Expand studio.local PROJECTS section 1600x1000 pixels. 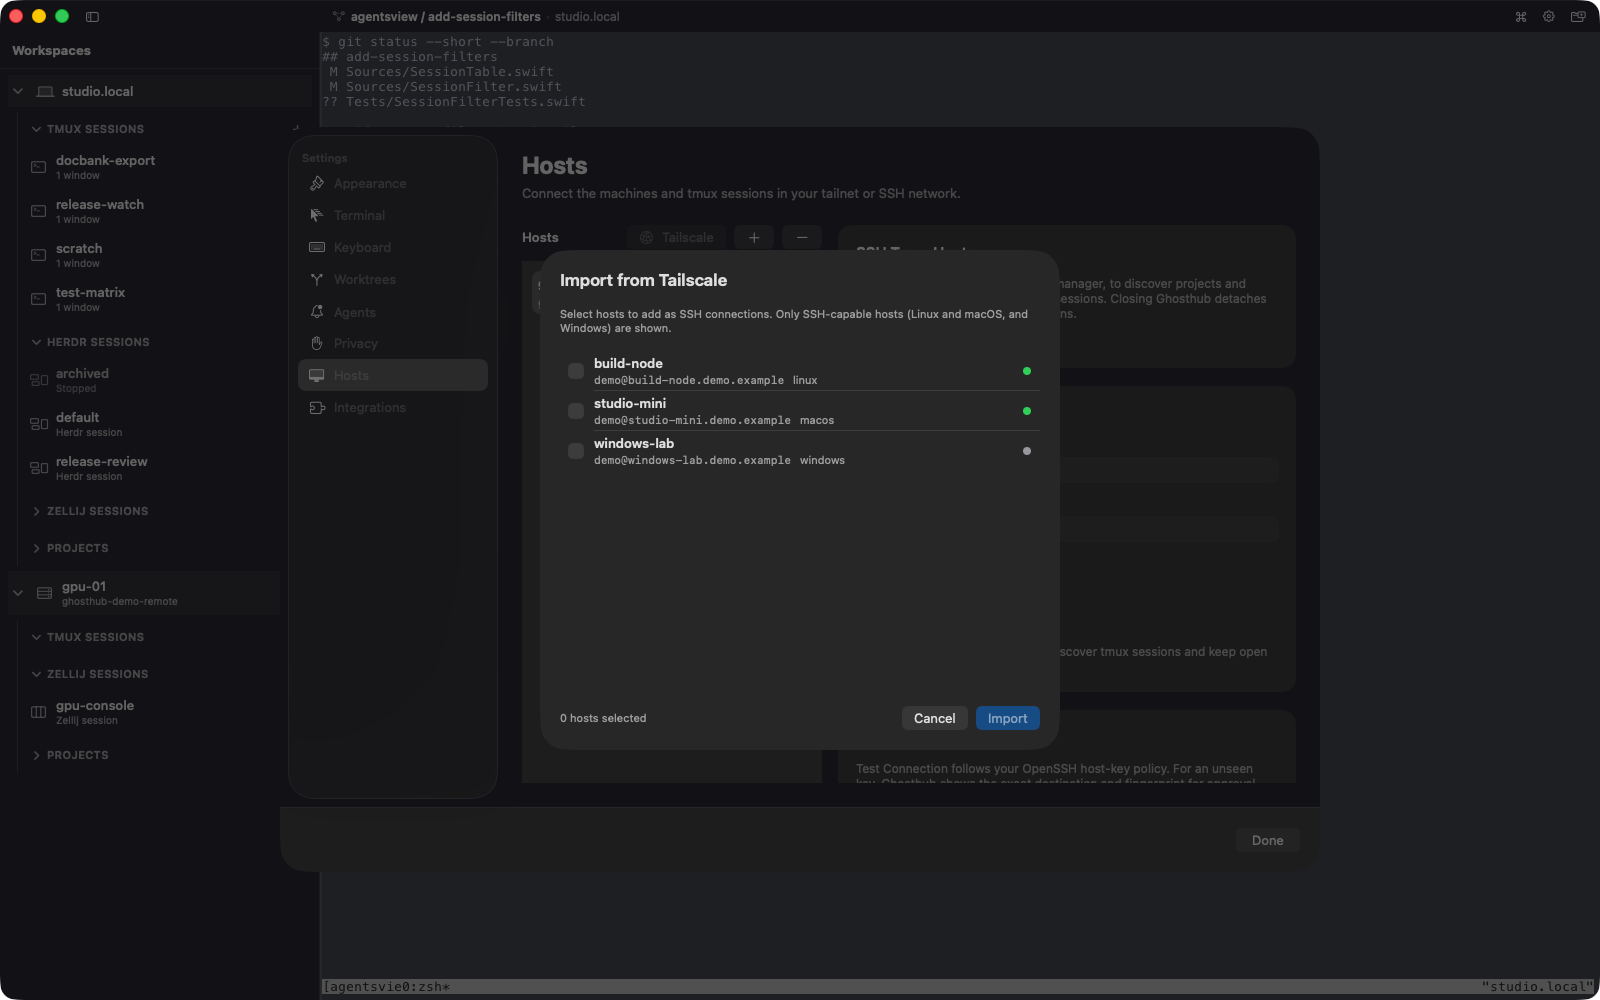[x=36, y=548]
